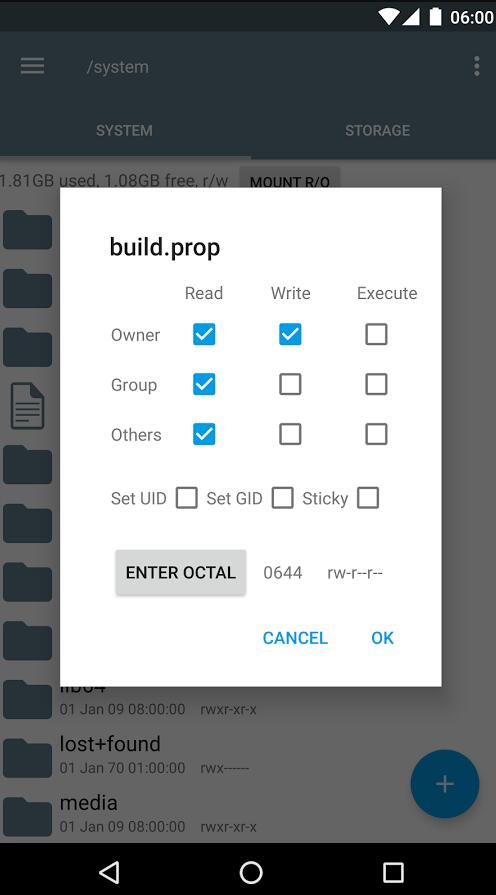496x895 pixels.
Task: Select the media folder icon
Action: point(27,817)
